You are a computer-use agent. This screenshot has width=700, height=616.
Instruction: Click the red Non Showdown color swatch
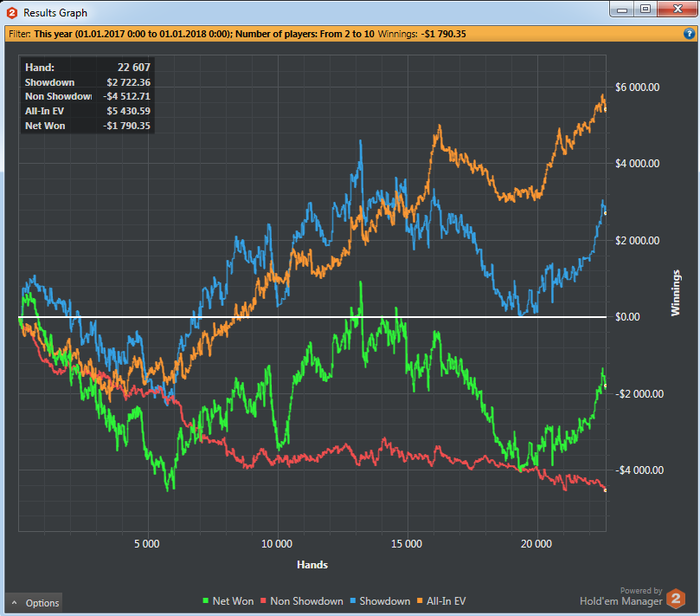click(263, 601)
